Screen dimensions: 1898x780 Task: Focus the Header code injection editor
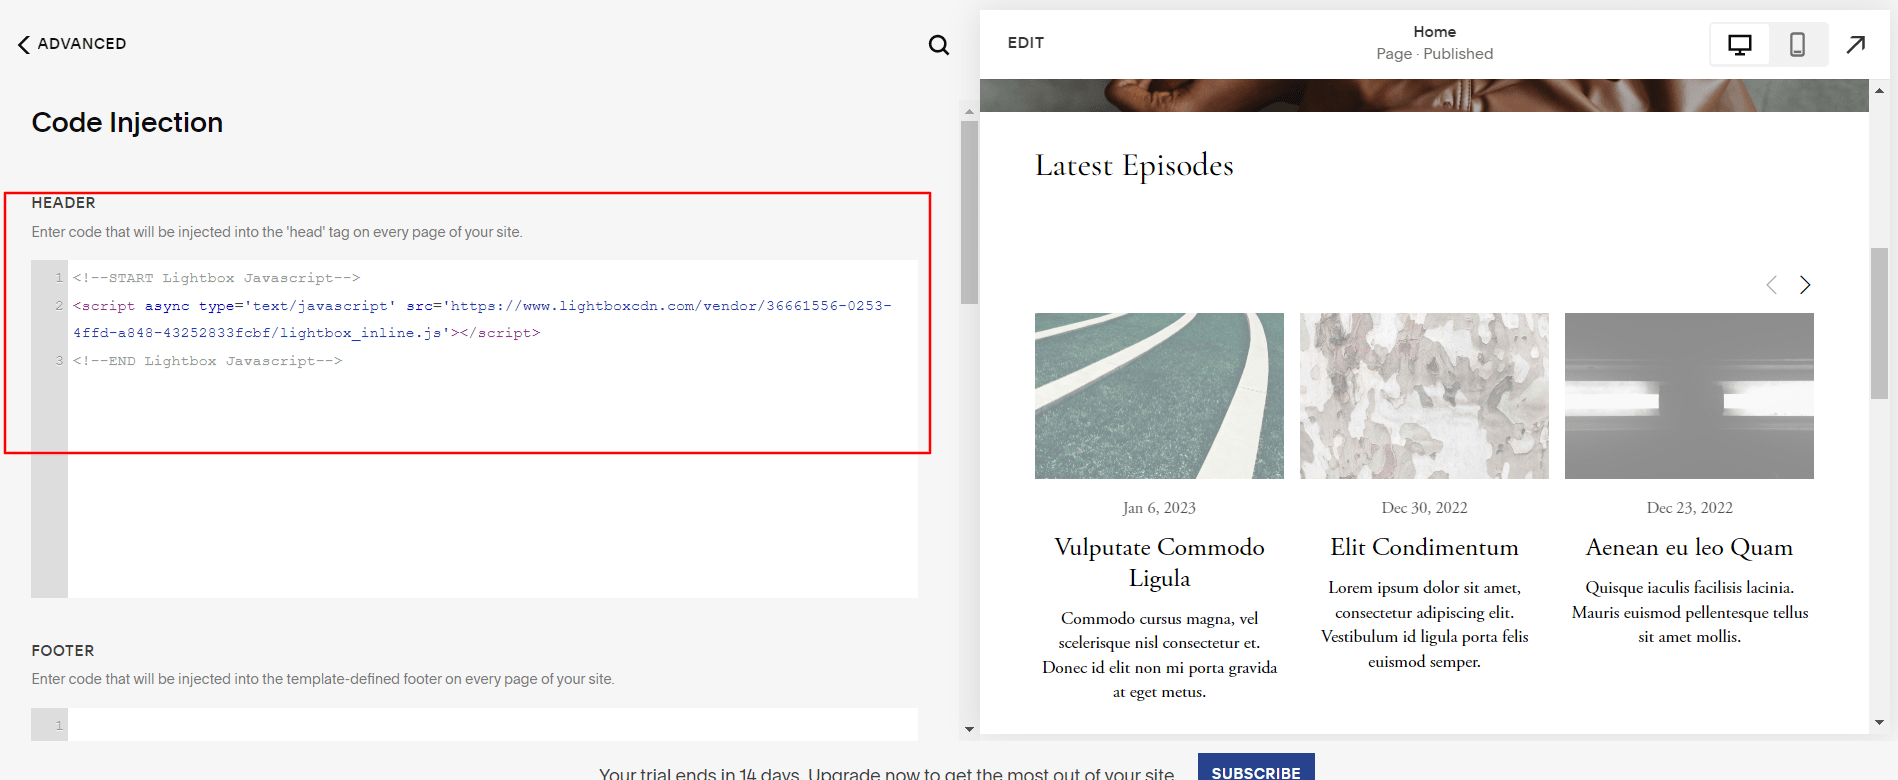click(492, 429)
